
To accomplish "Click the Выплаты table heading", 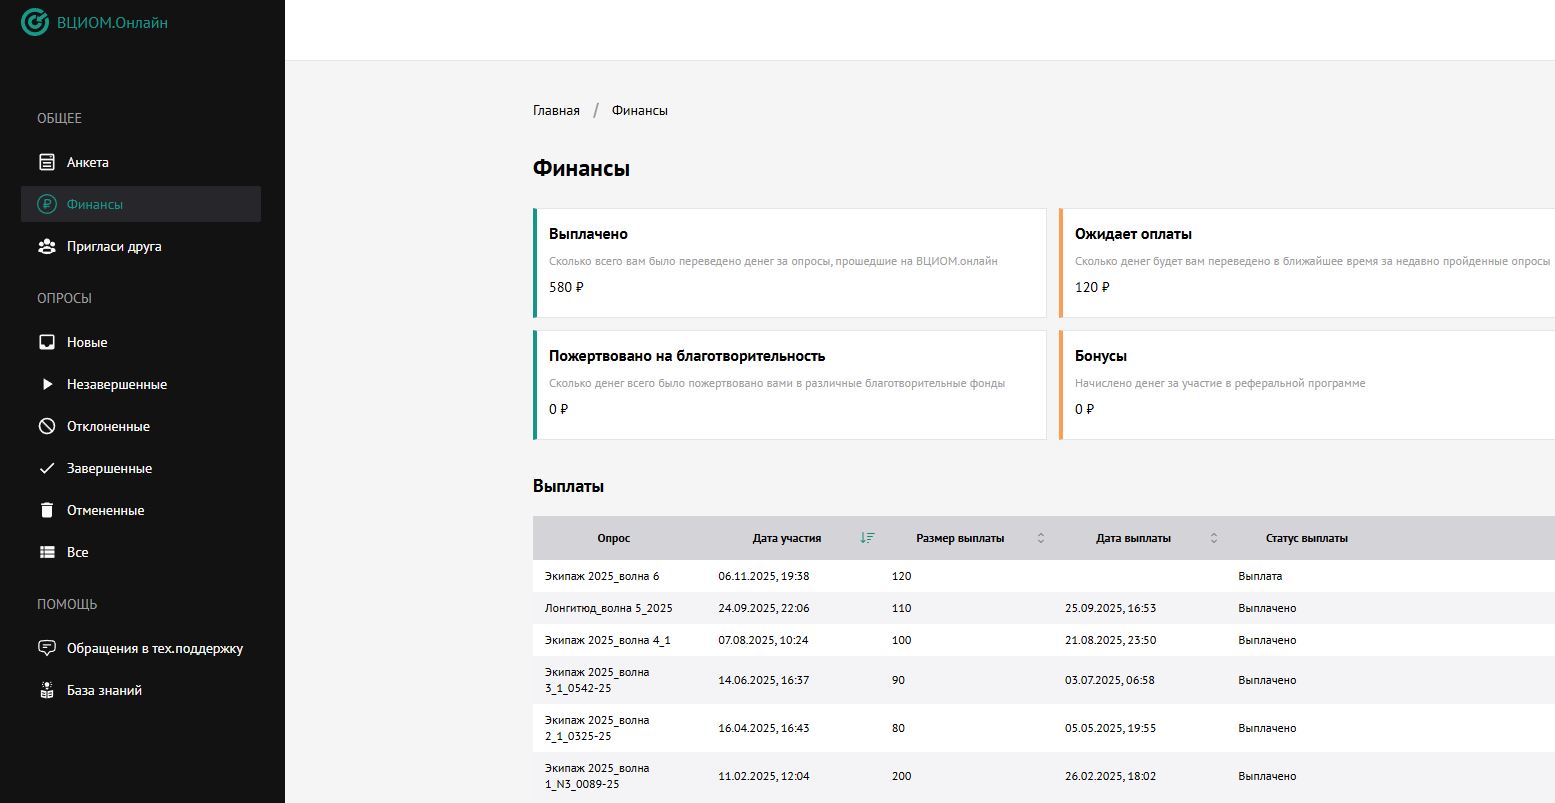I will [x=569, y=486].
